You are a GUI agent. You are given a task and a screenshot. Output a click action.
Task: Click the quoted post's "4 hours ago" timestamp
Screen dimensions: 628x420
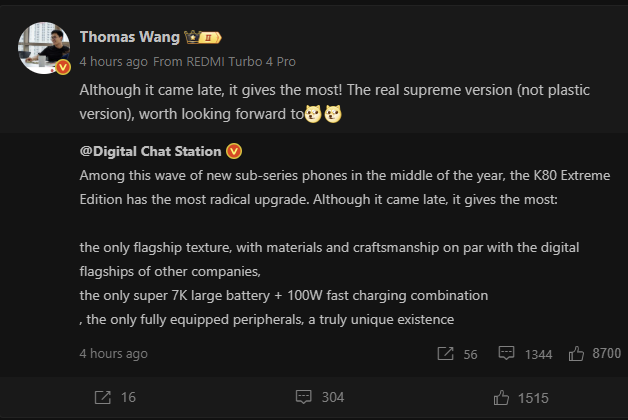[113, 354]
